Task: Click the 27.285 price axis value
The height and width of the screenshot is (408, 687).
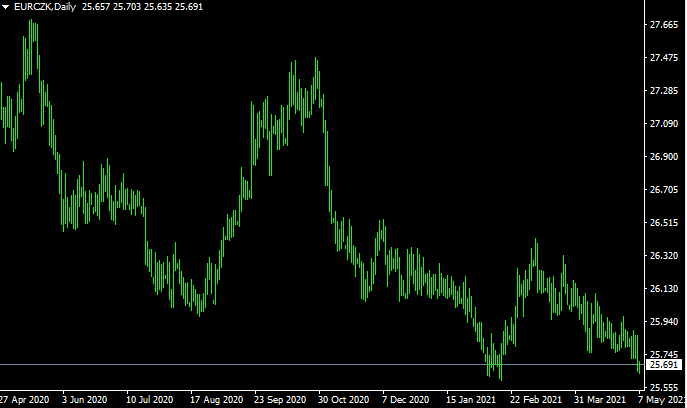Action: pyautogui.click(x=664, y=91)
